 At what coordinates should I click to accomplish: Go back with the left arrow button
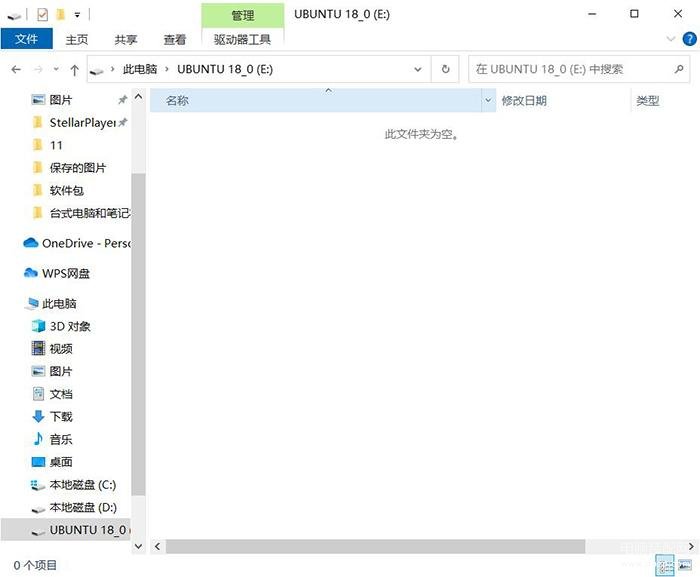[16, 70]
